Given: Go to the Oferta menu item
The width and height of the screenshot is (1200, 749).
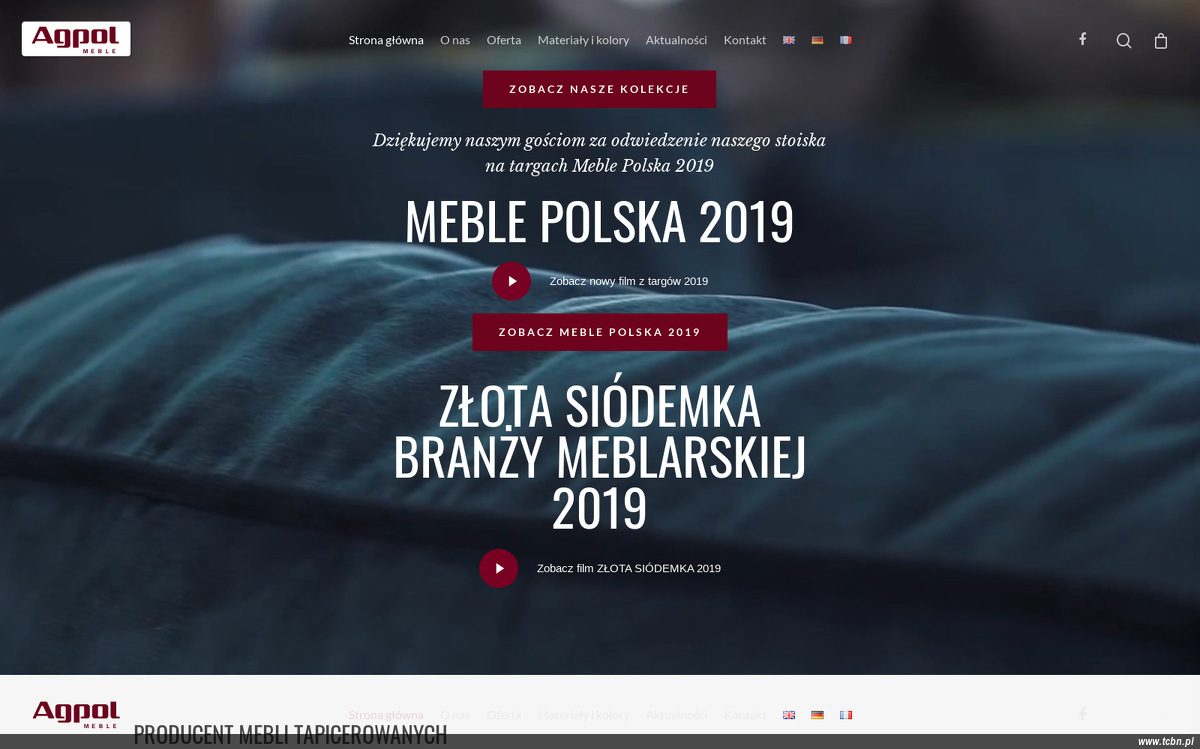Looking at the screenshot, I should pos(504,40).
